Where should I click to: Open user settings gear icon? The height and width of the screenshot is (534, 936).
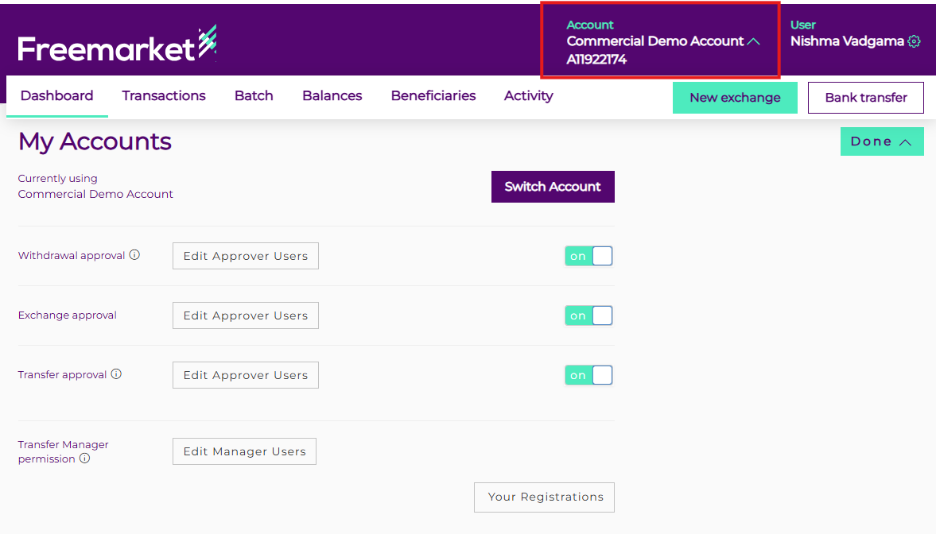[x=913, y=42]
